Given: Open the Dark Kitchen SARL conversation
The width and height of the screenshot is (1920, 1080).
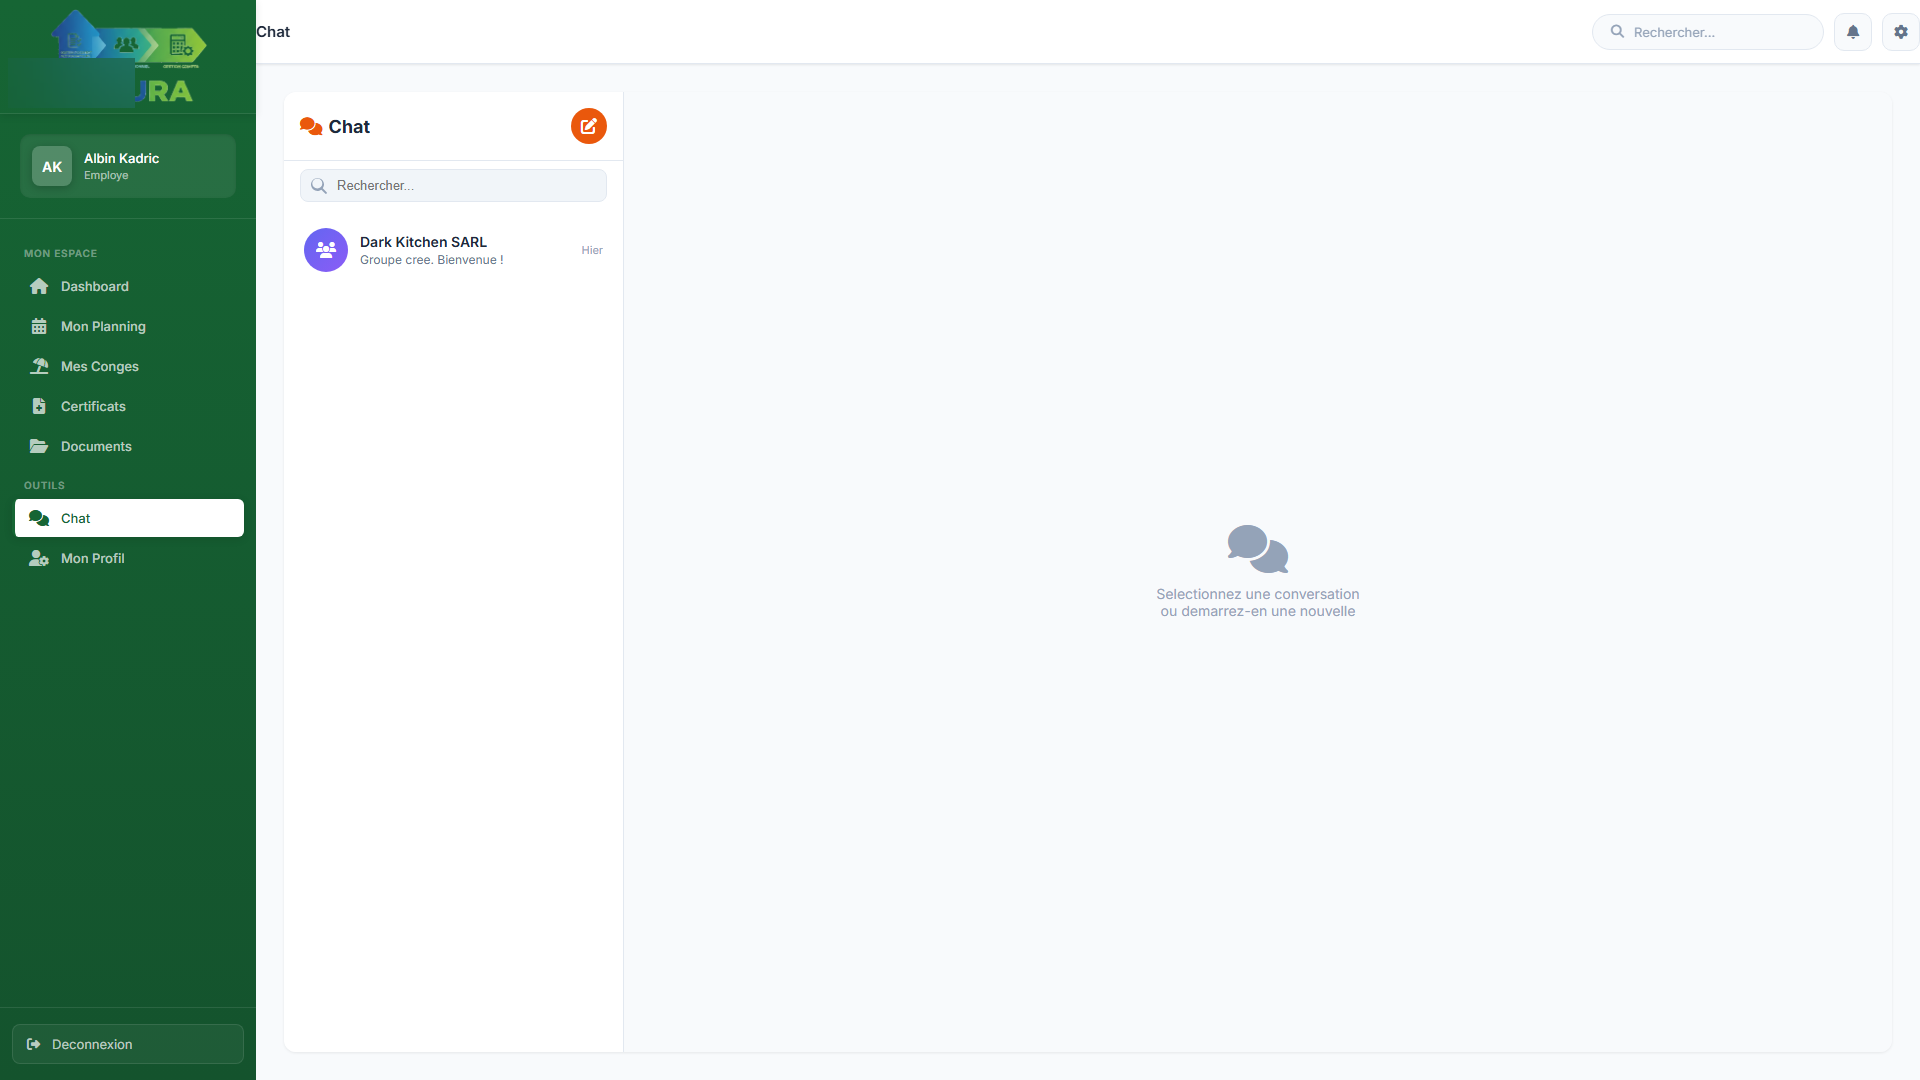Looking at the screenshot, I should pos(453,250).
